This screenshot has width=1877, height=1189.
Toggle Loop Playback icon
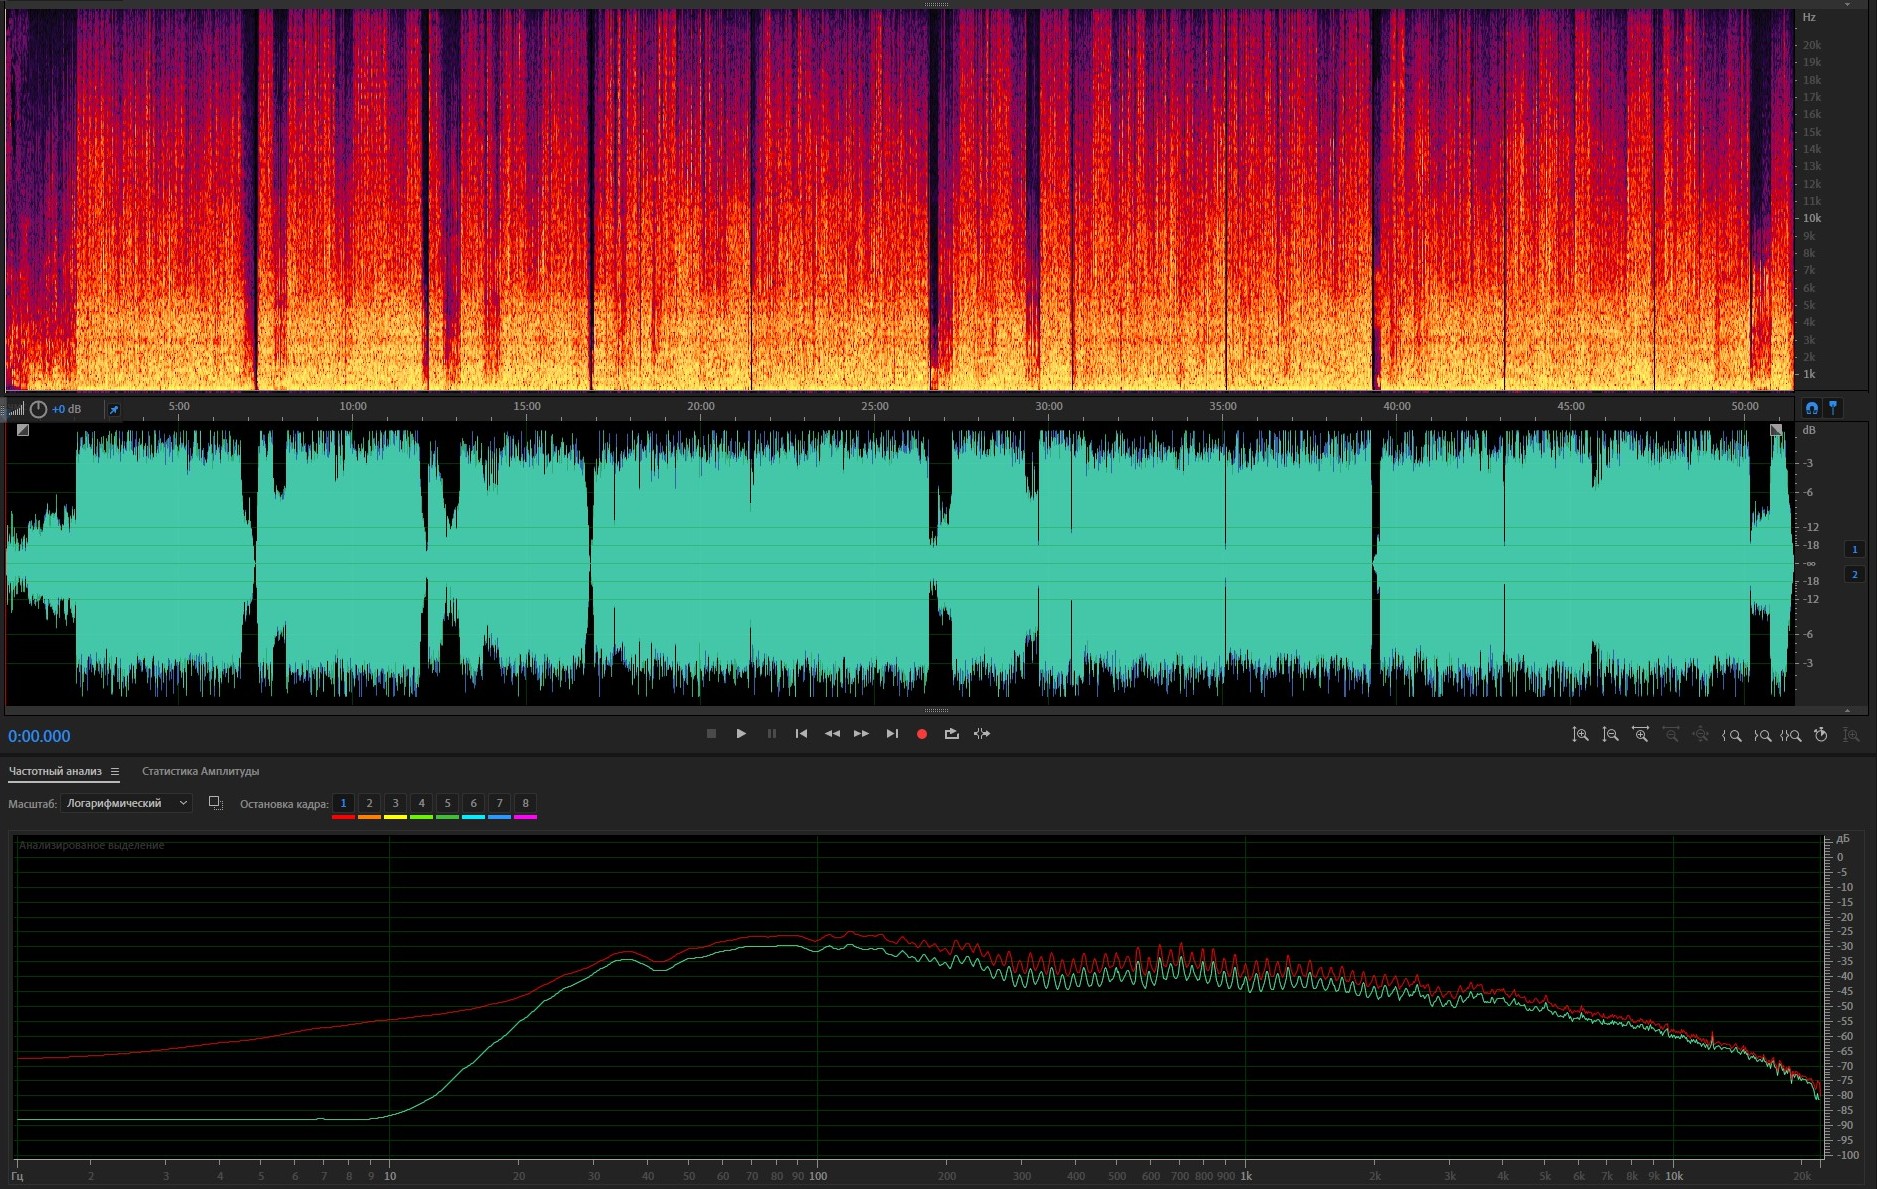951,734
